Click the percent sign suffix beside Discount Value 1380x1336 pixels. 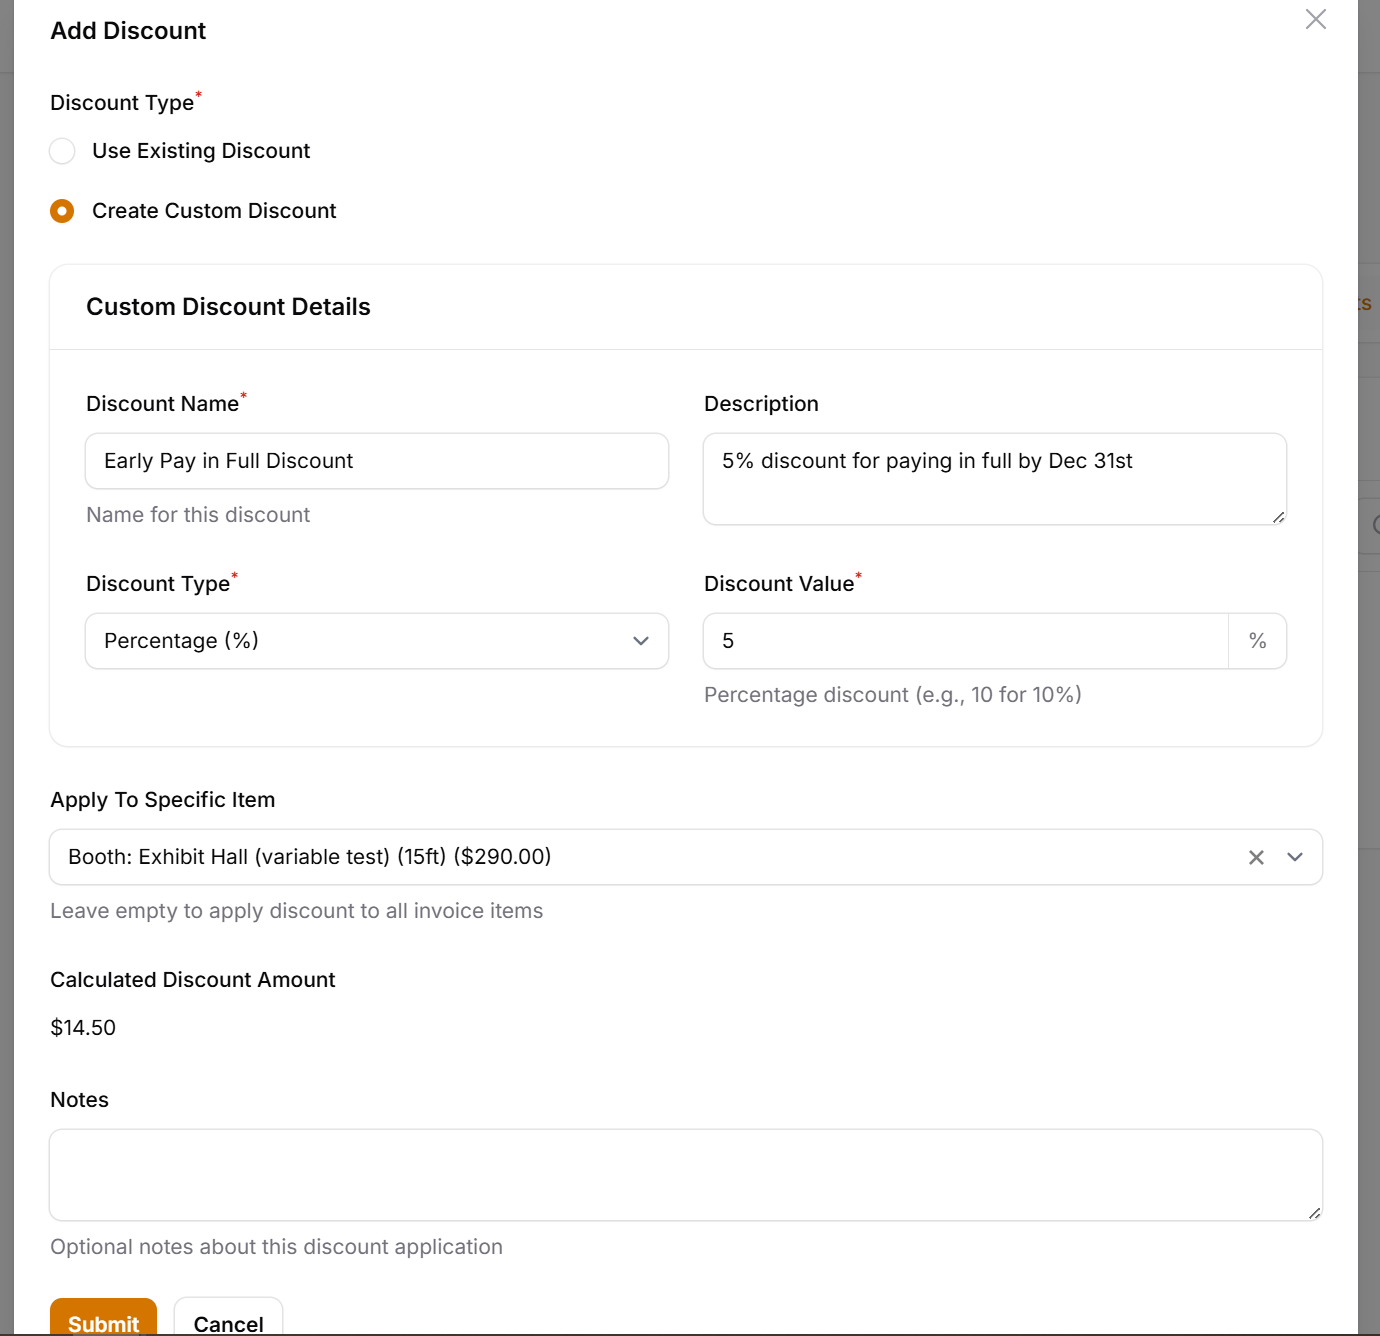[x=1257, y=641]
